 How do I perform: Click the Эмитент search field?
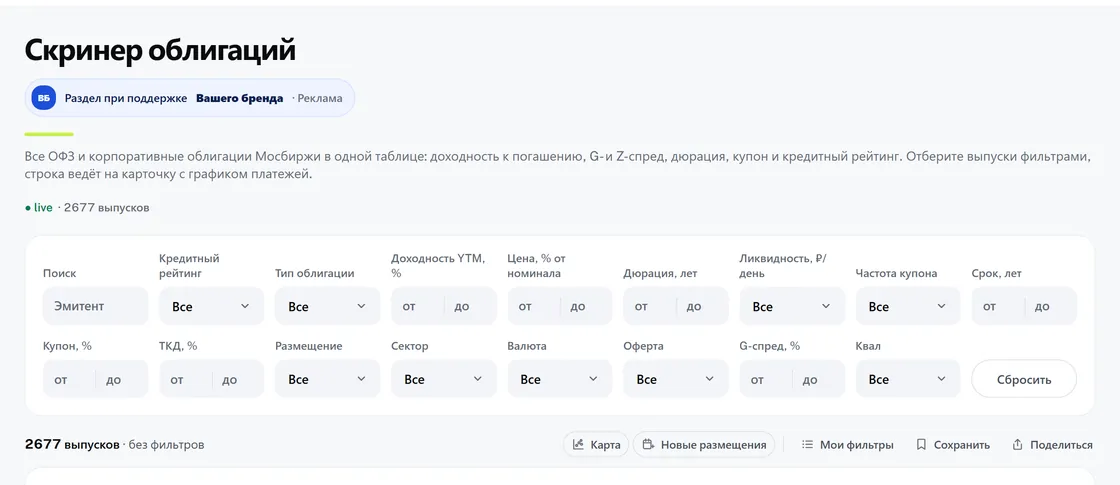click(95, 306)
